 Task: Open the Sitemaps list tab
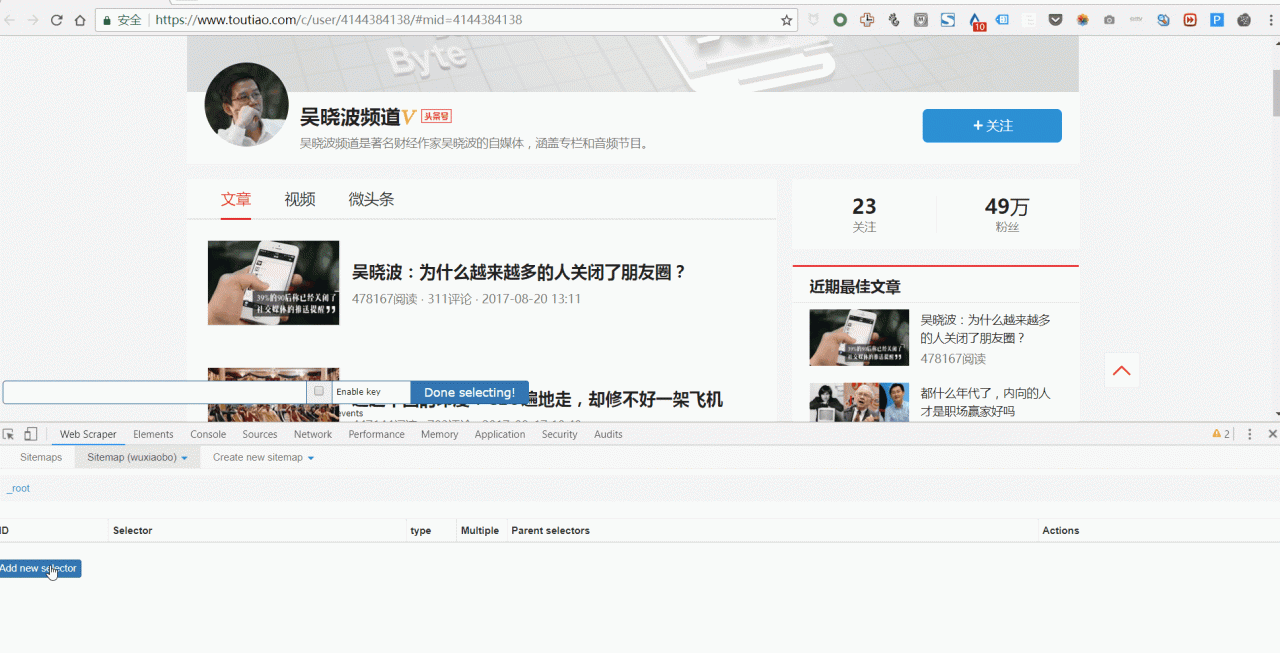pos(41,457)
